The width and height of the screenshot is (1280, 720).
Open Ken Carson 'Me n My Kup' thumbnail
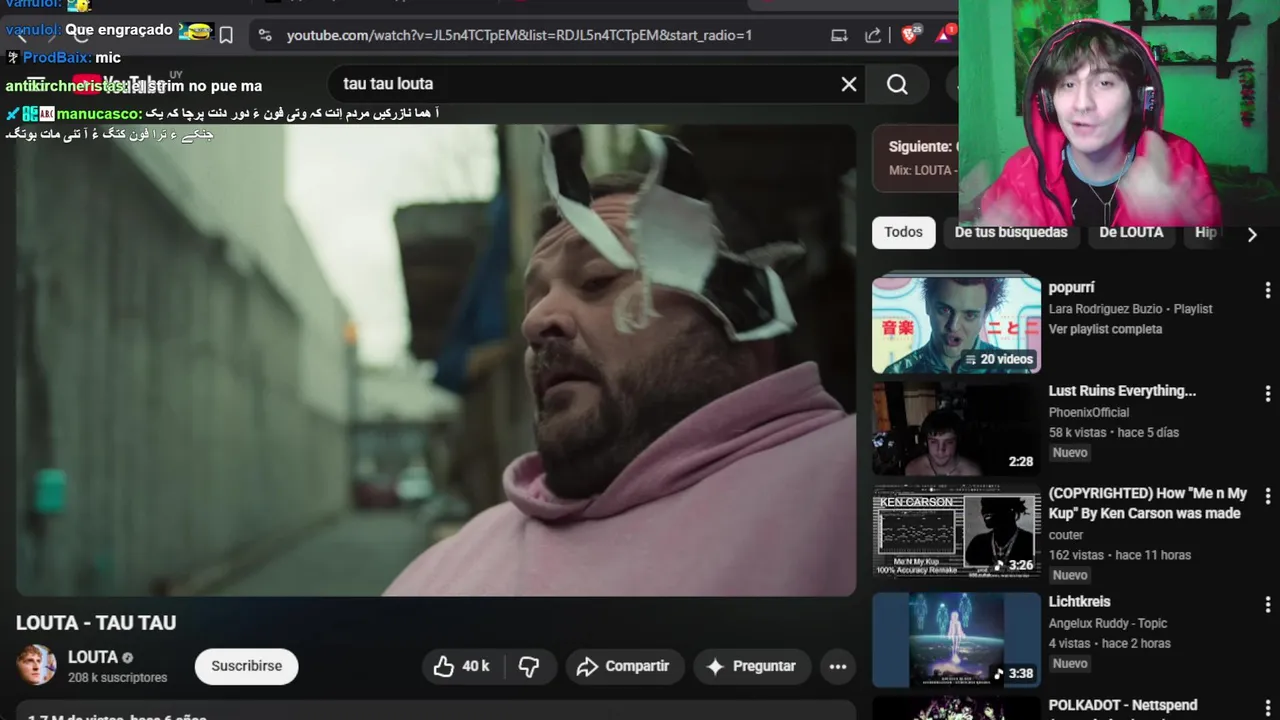tap(956, 532)
